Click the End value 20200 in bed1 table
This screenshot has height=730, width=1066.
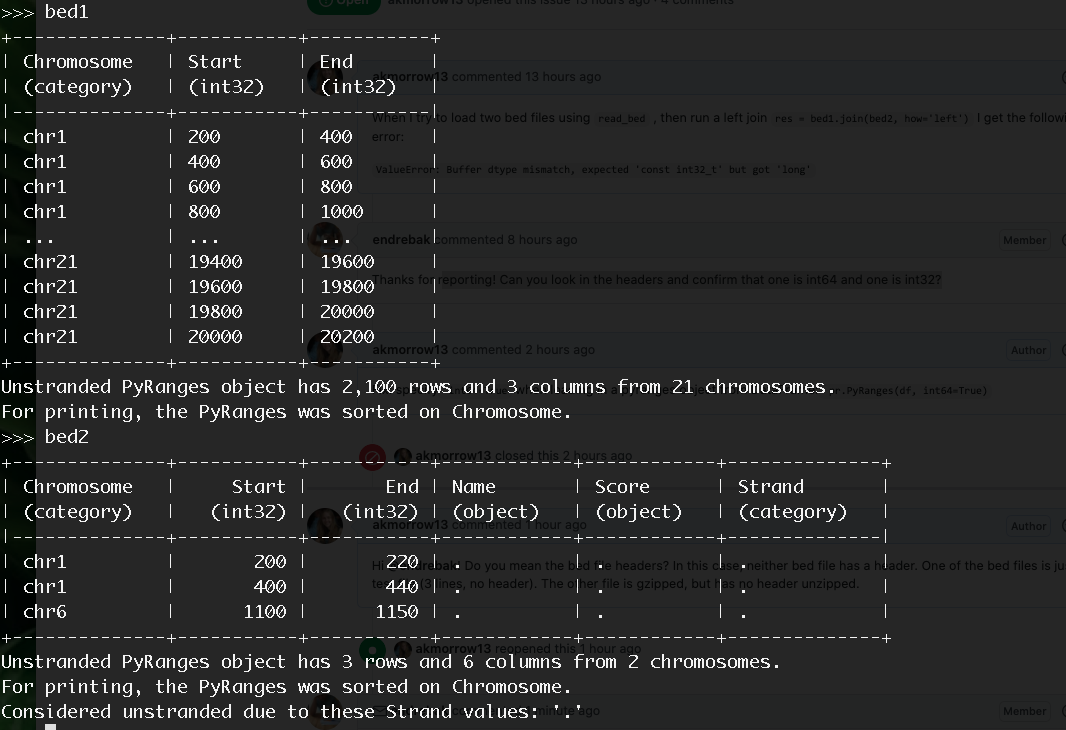347,337
